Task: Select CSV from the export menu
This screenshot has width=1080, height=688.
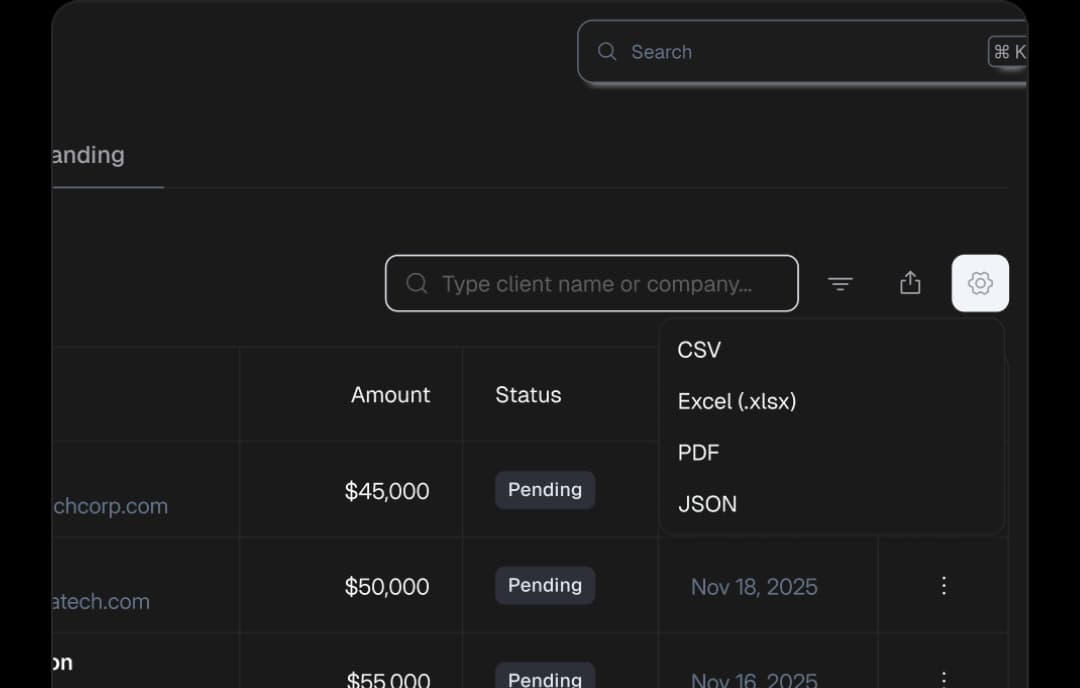Action: click(699, 350)
